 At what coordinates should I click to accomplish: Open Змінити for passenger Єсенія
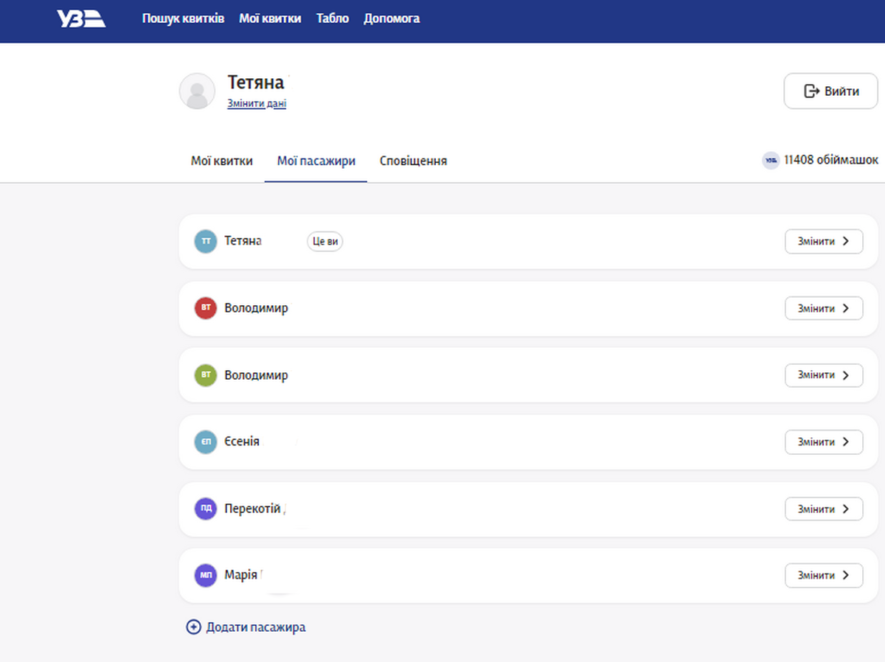[823, 442]
